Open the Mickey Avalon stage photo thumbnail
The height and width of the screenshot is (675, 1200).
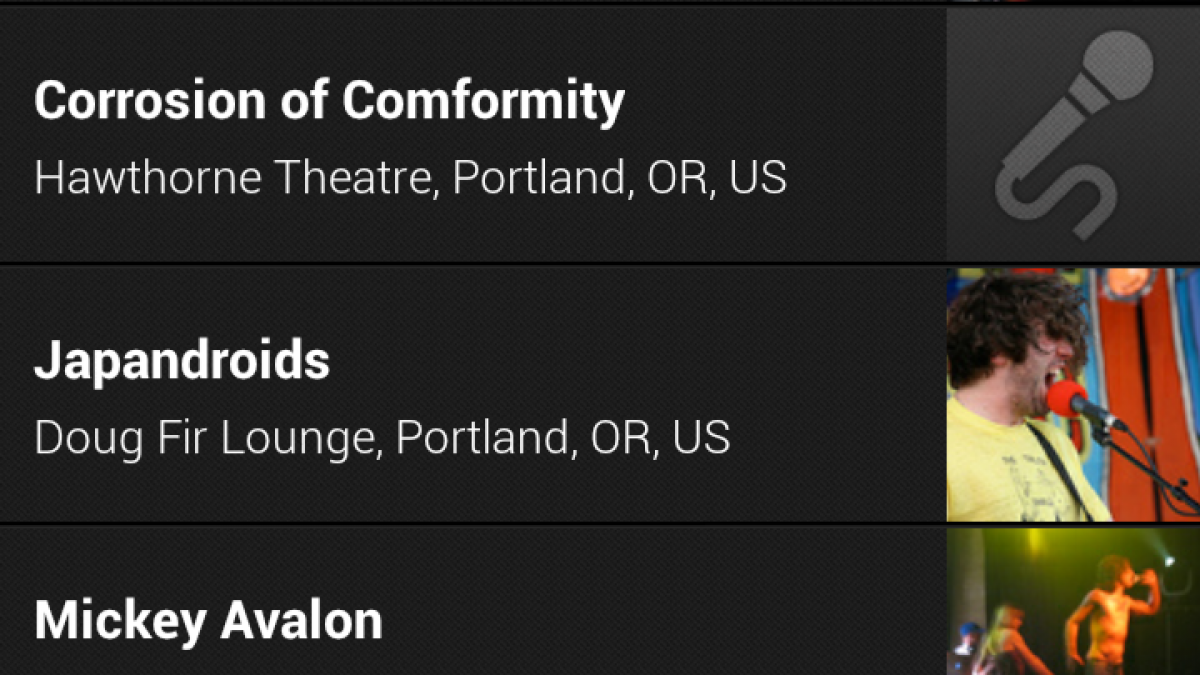(1073, 601)
